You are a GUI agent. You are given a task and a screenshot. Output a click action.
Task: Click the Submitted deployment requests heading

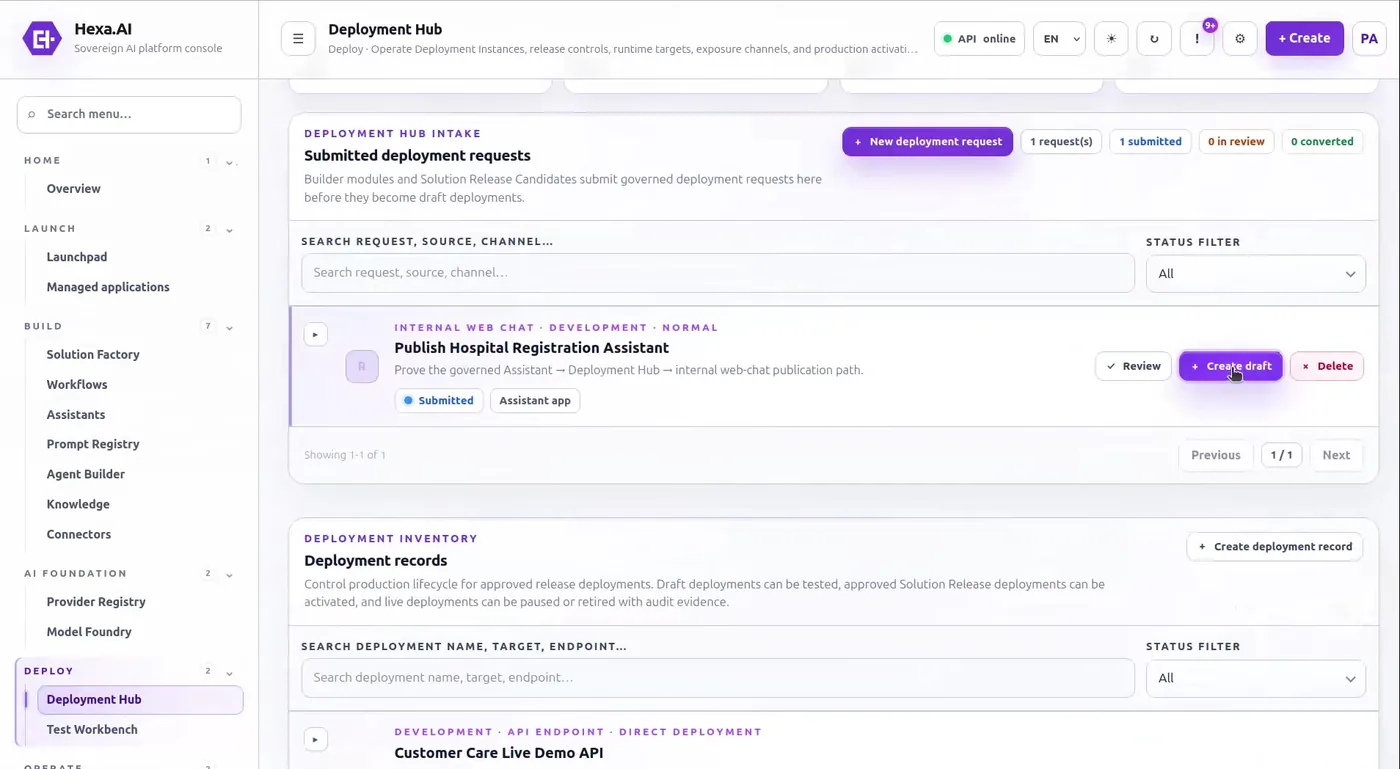[417, 156]
